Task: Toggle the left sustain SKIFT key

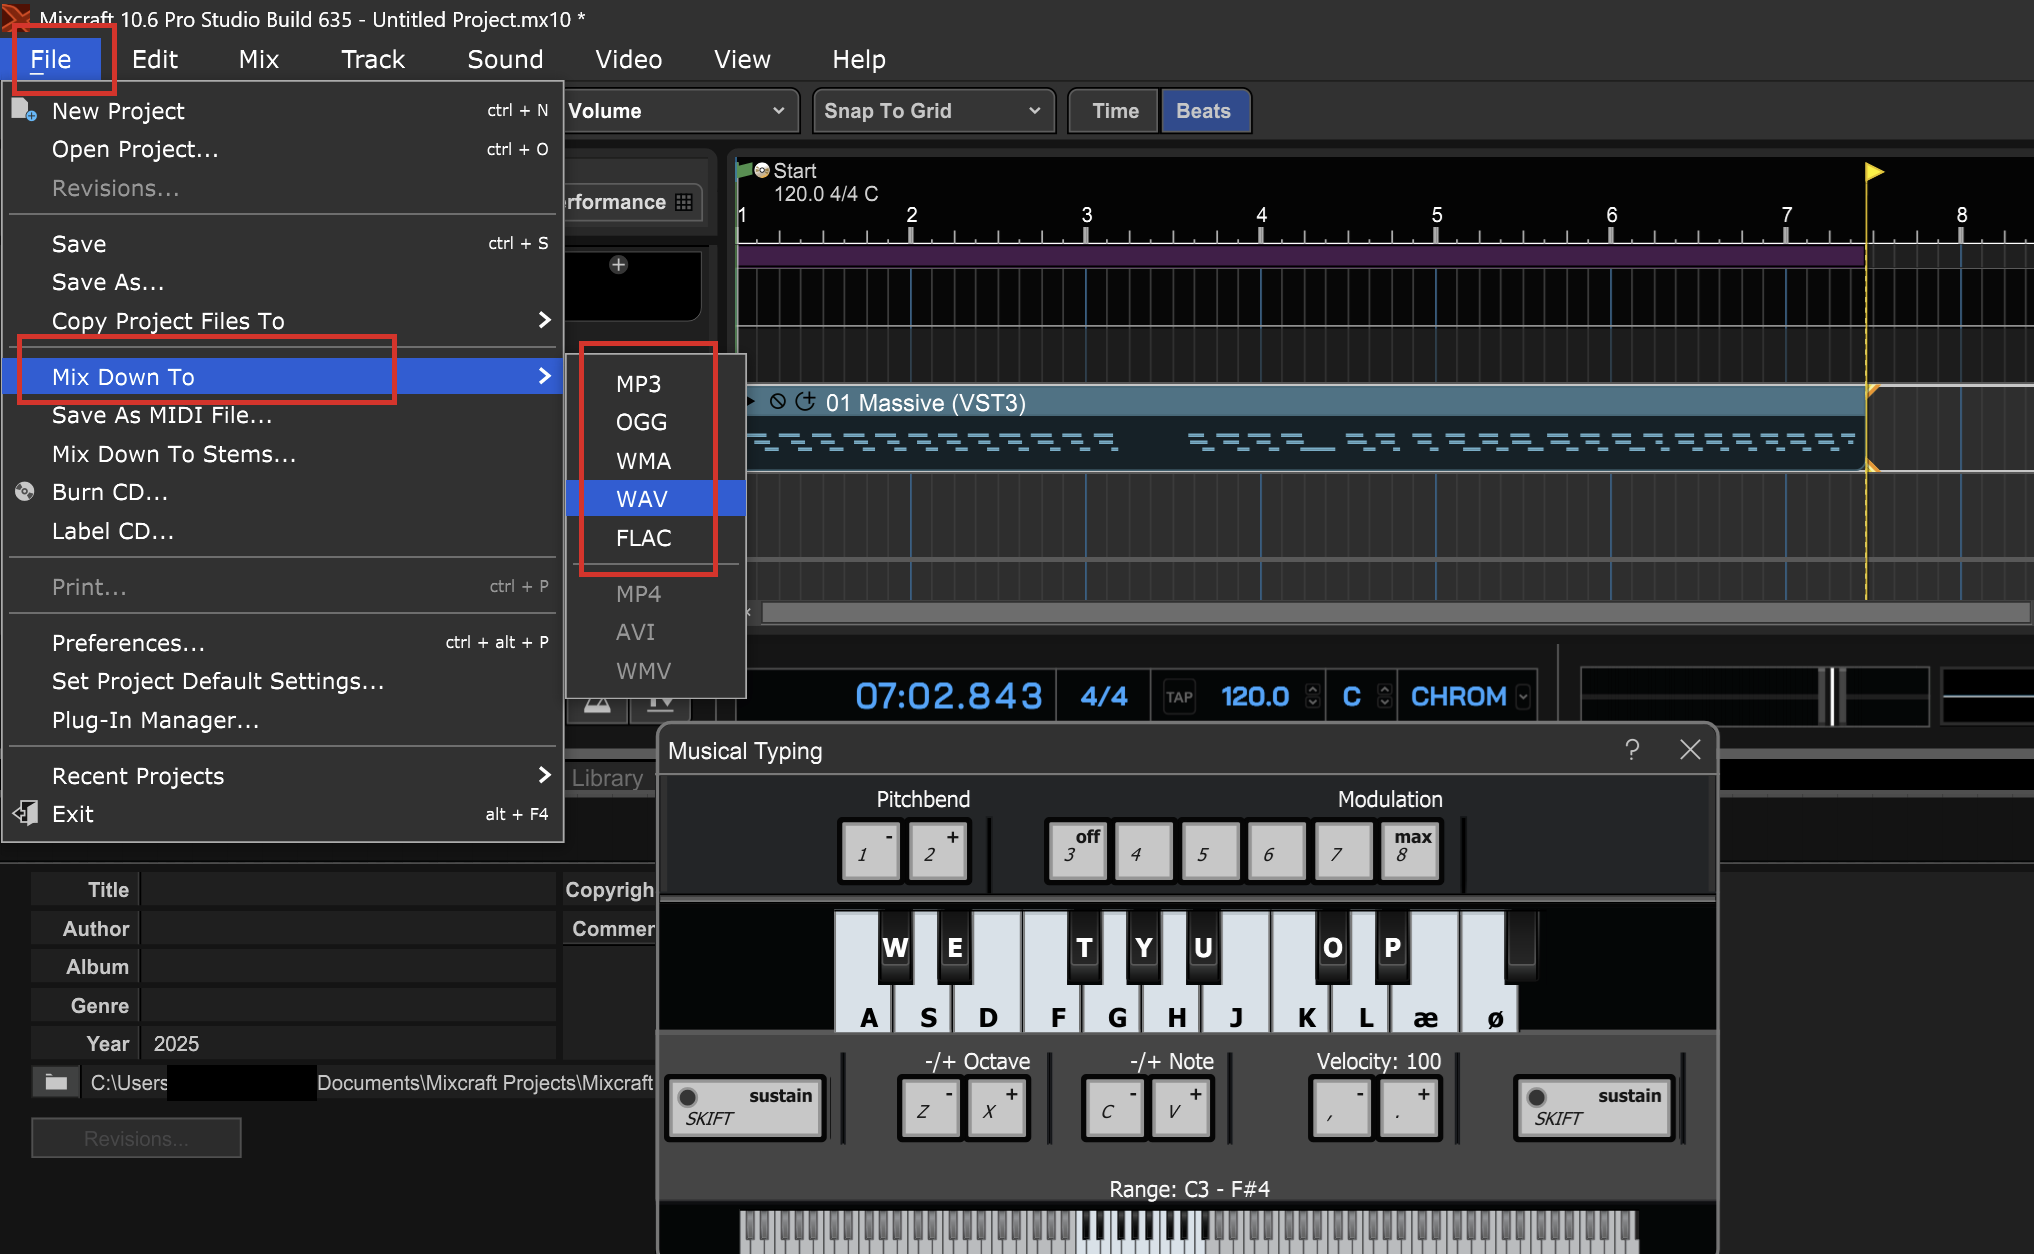Action: click(x=746, y=1107)
